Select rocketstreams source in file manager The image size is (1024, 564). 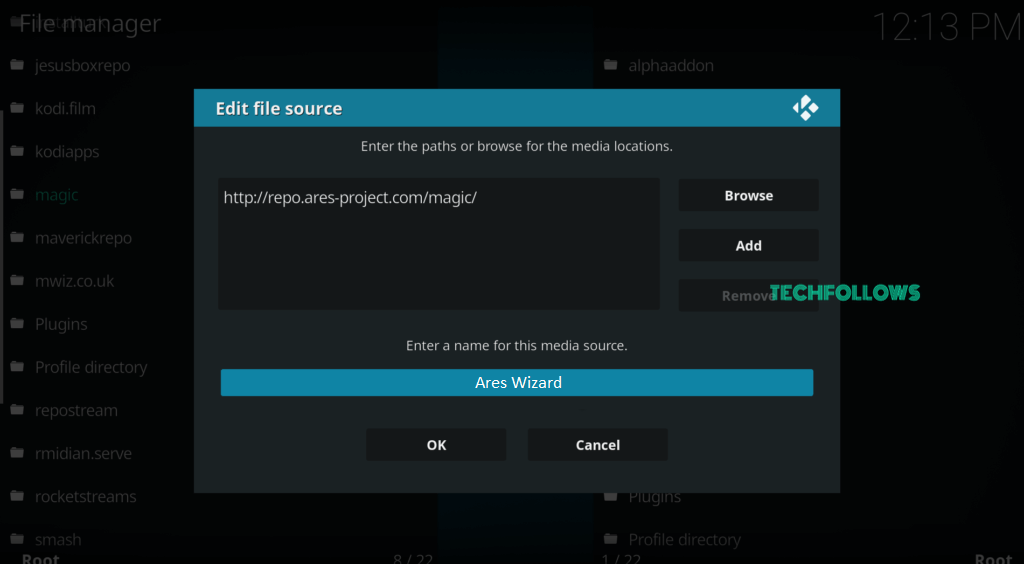pyautogui.click(x=86, y=497)
